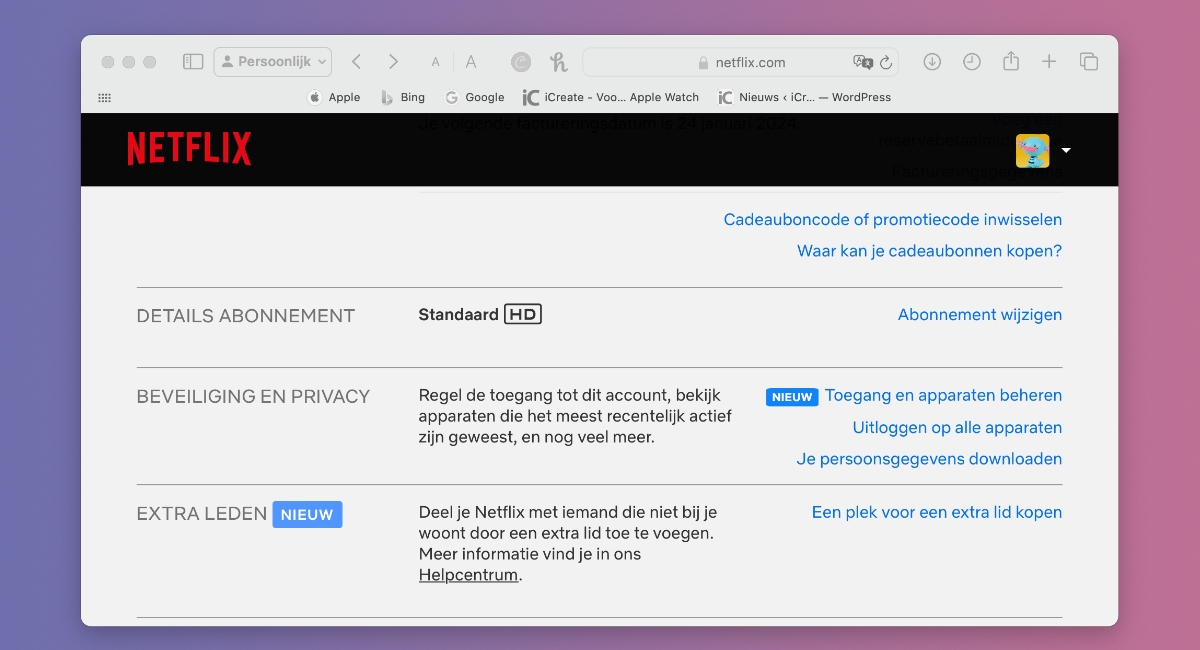The height and width of the screenshot is (650, 1200).
Task: Show browsing history via the clock icon
Action: pyautogui.click(x=971, y=61)
